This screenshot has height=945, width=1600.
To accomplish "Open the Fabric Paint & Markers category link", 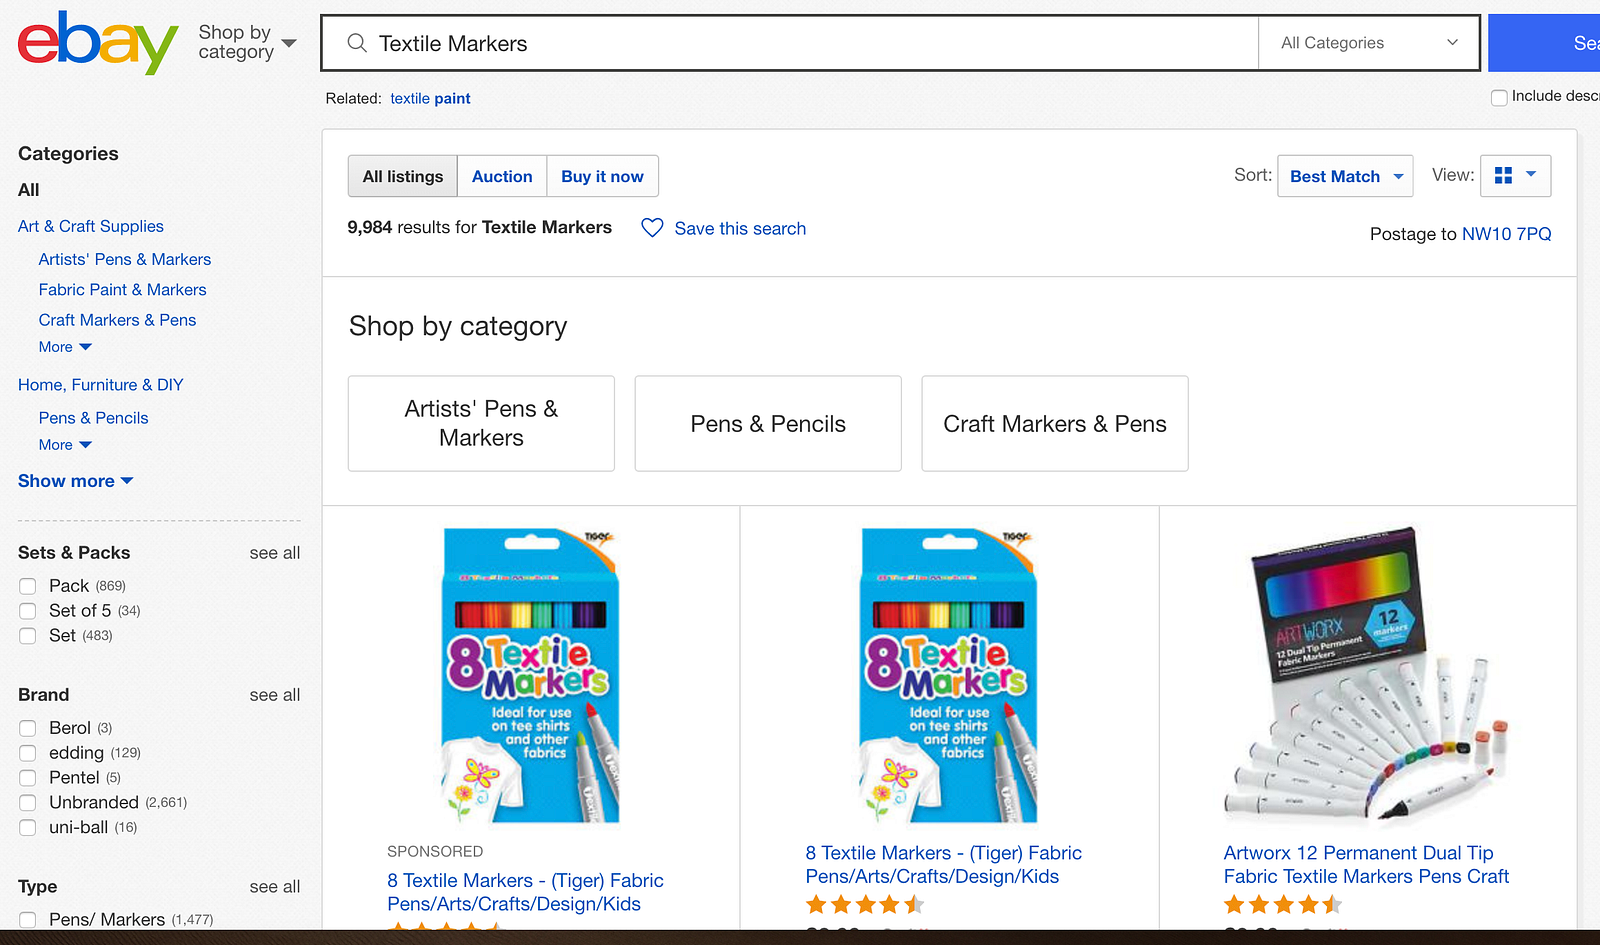I will point(122,290).
